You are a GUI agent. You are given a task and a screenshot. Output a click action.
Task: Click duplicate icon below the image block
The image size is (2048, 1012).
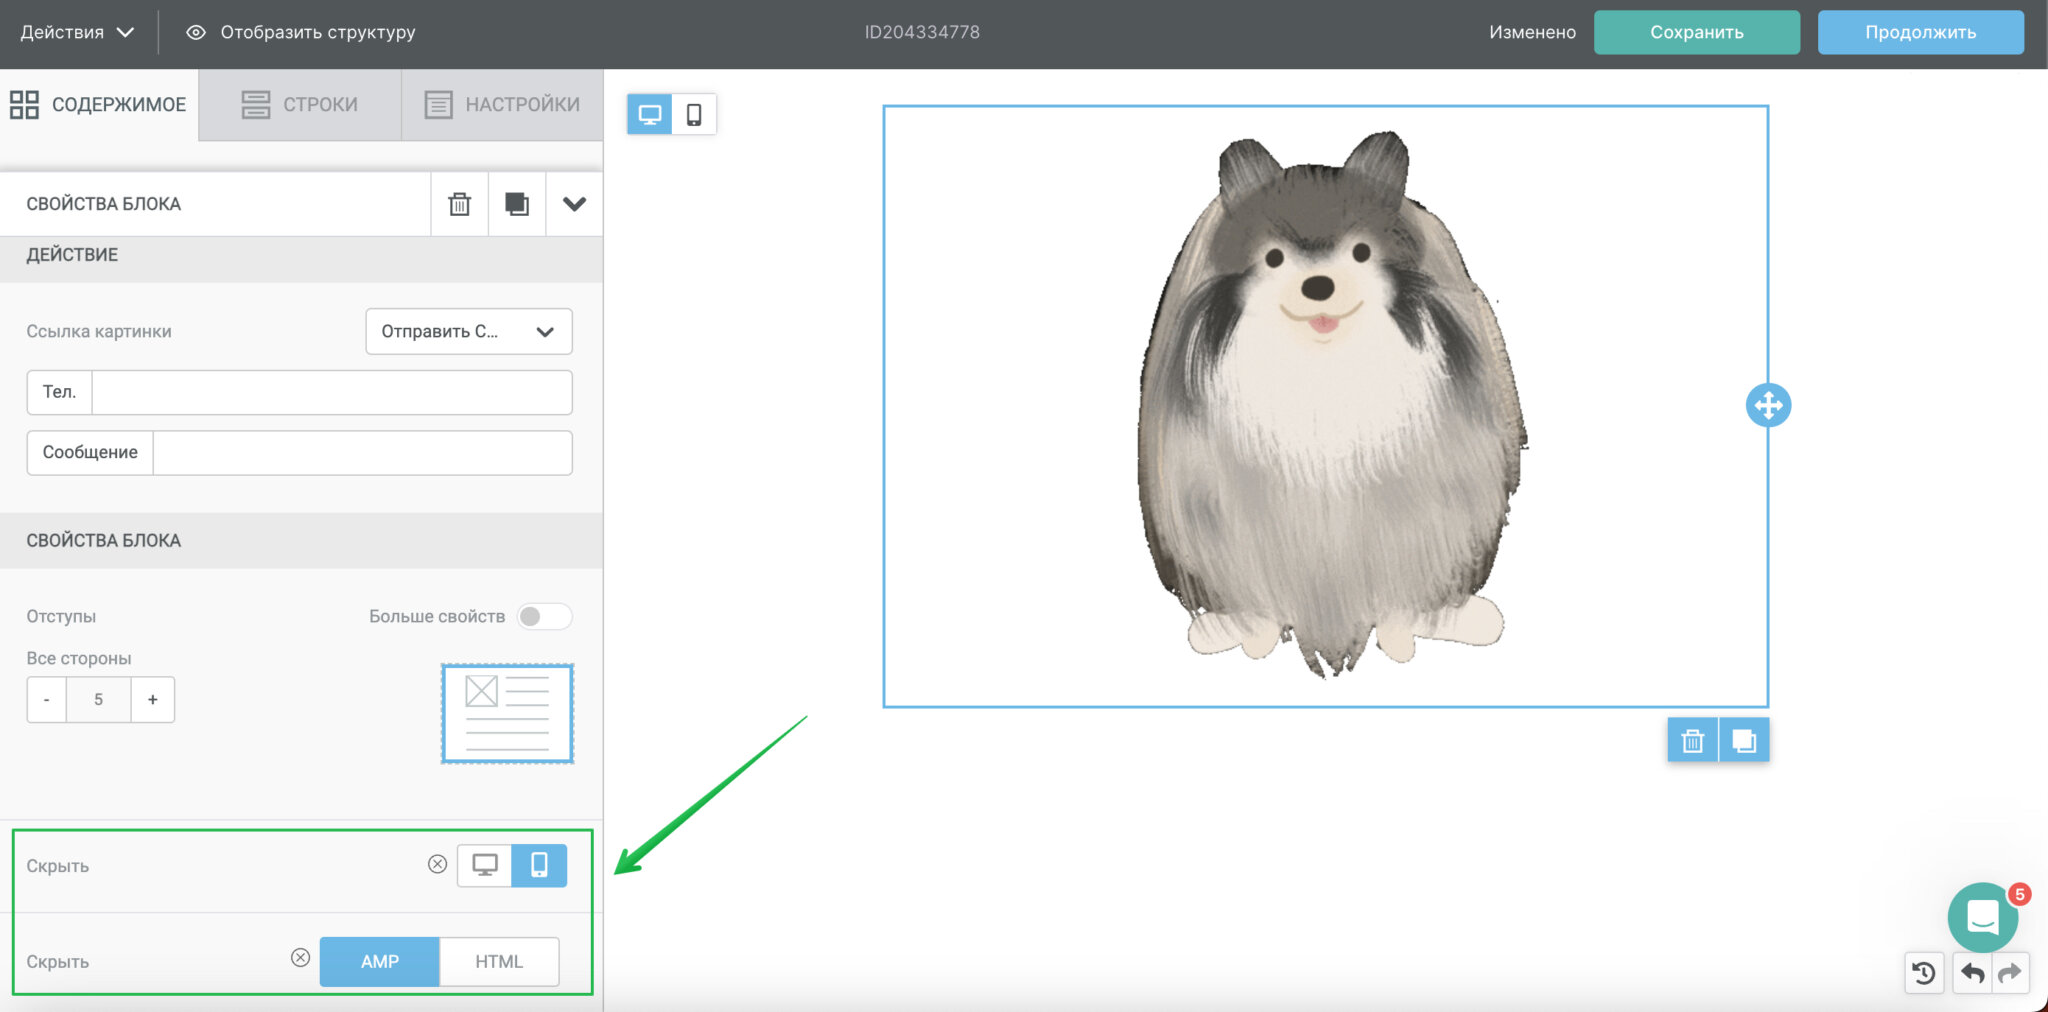(1744, 741)
